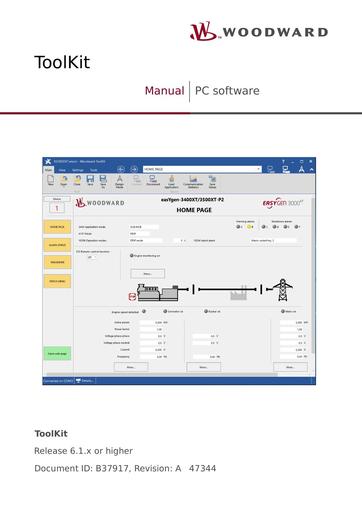The image size is (362, 512).
Task: Click the Woodward logo at the document top
Action: click(x=259, y=31)
